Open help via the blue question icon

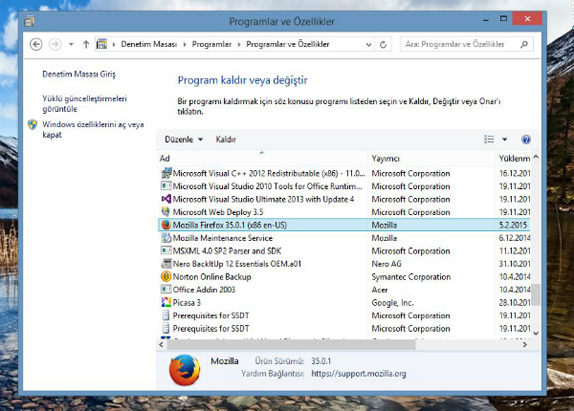[526, 139]
